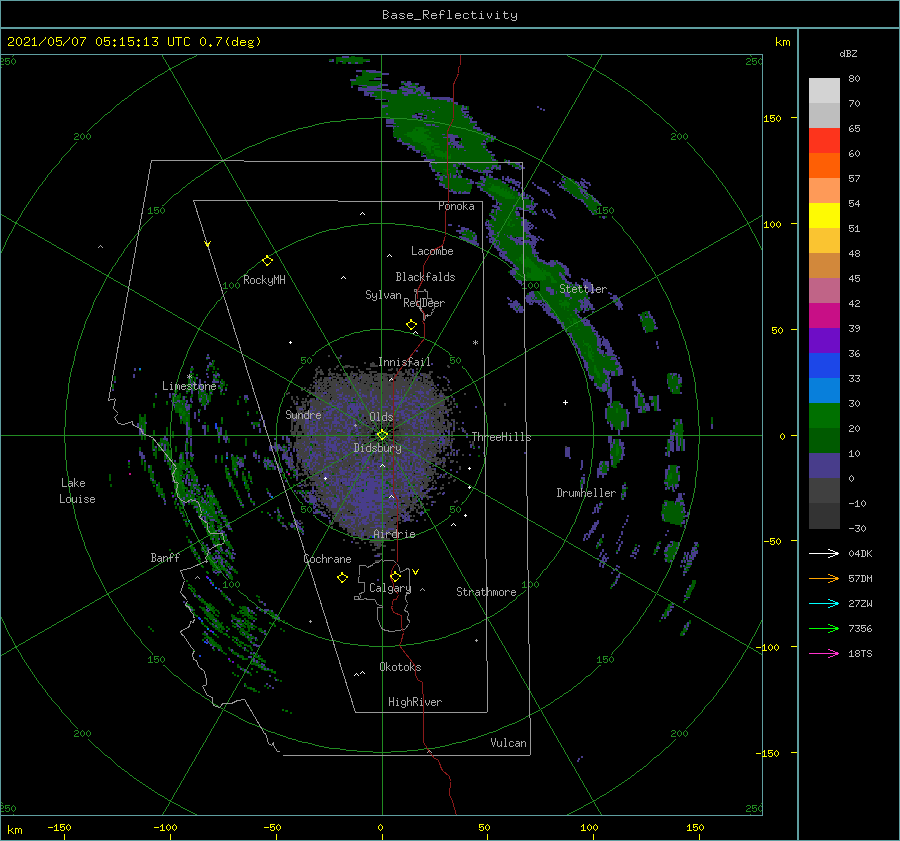Screen dimensions: 900x841
Task: Click the 57DM legend label
Action: pyautogui.click(x=860, y=579)
